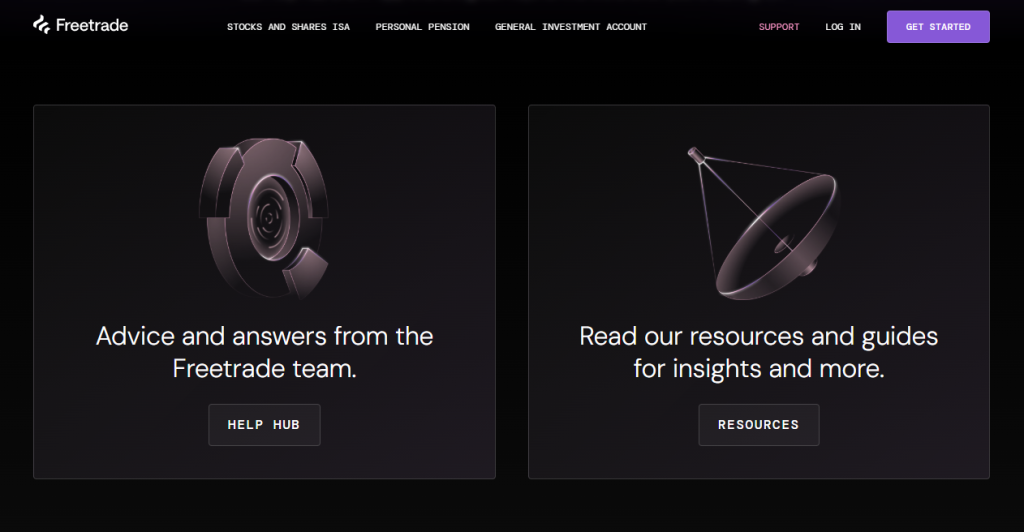Click the "Freetrade team." text line
Viewport: 1024px width, 532px height.
click(x=264, y=369)
